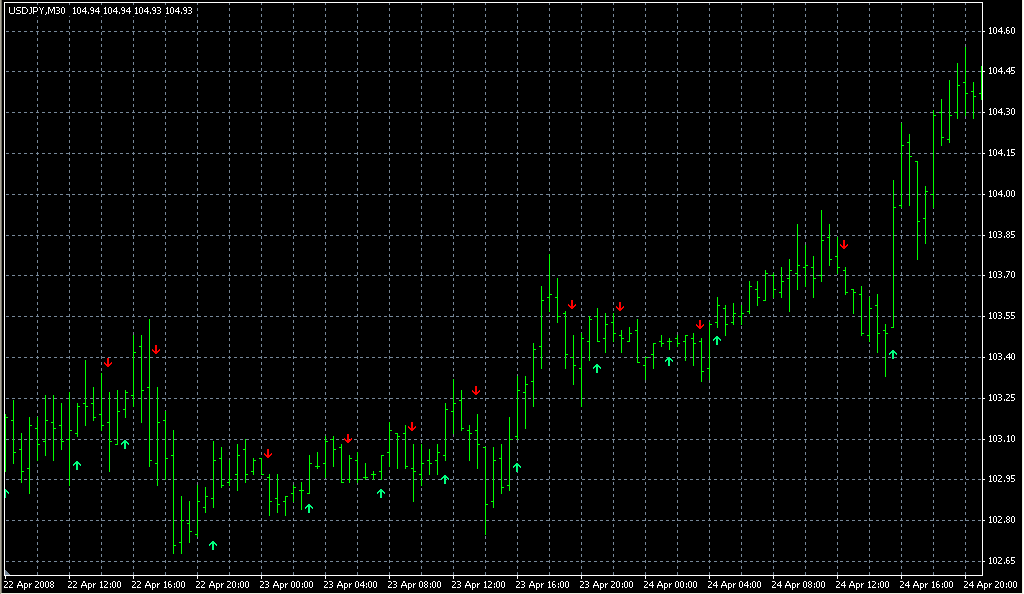Click the 22 Apr 20:00 time label

(x=221, y=584)
